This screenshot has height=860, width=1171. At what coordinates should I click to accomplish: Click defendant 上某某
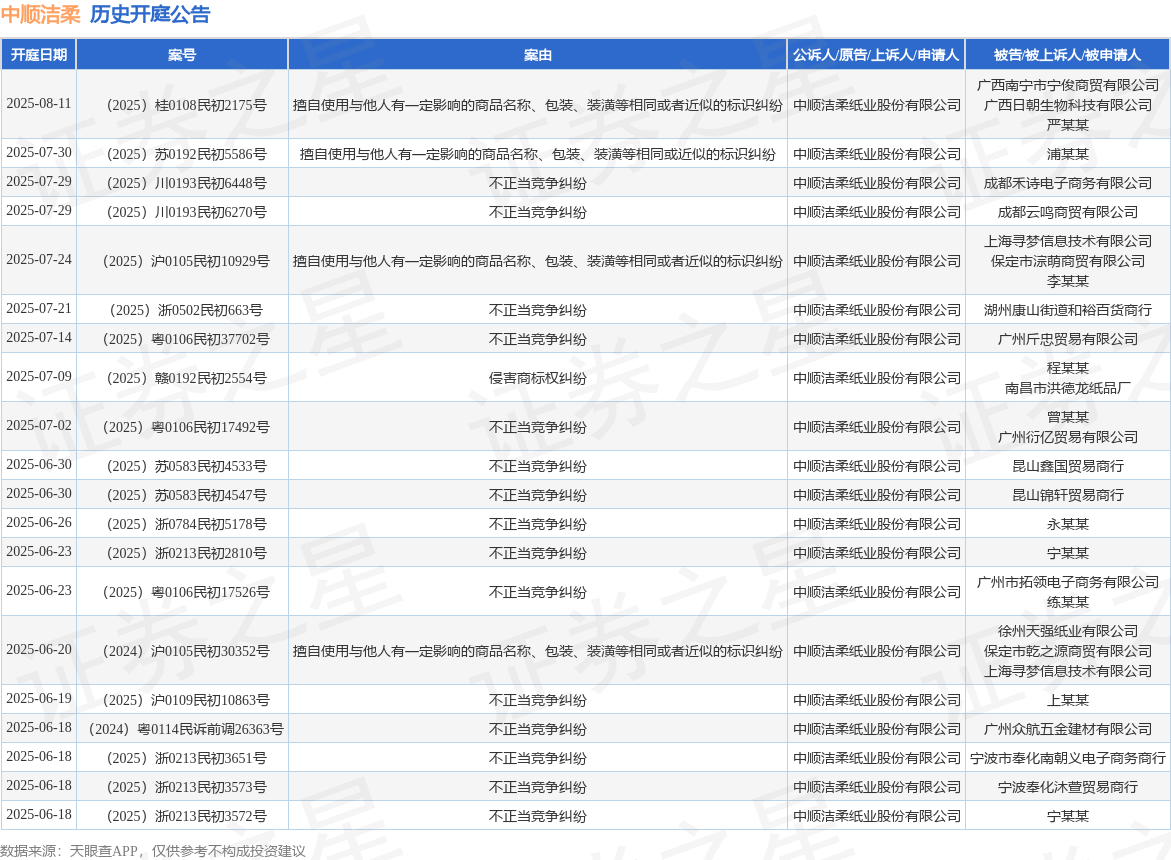(x=1068, y=700)
